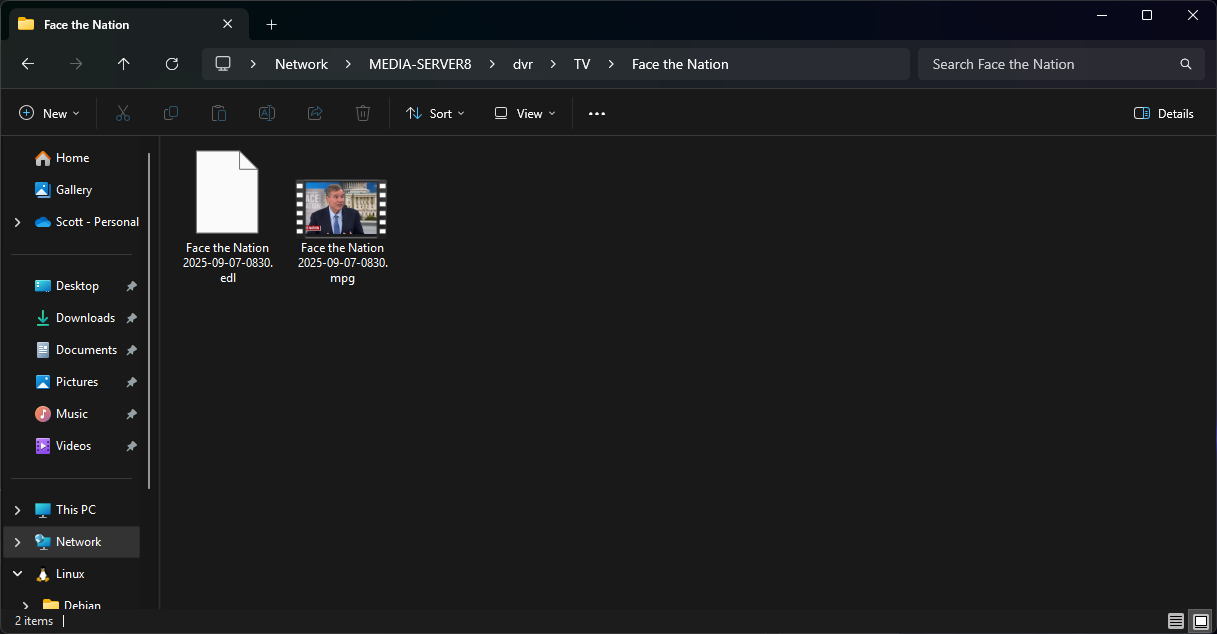
Task: Click the Share icon in the toolbar
Action: click(314, 113)
